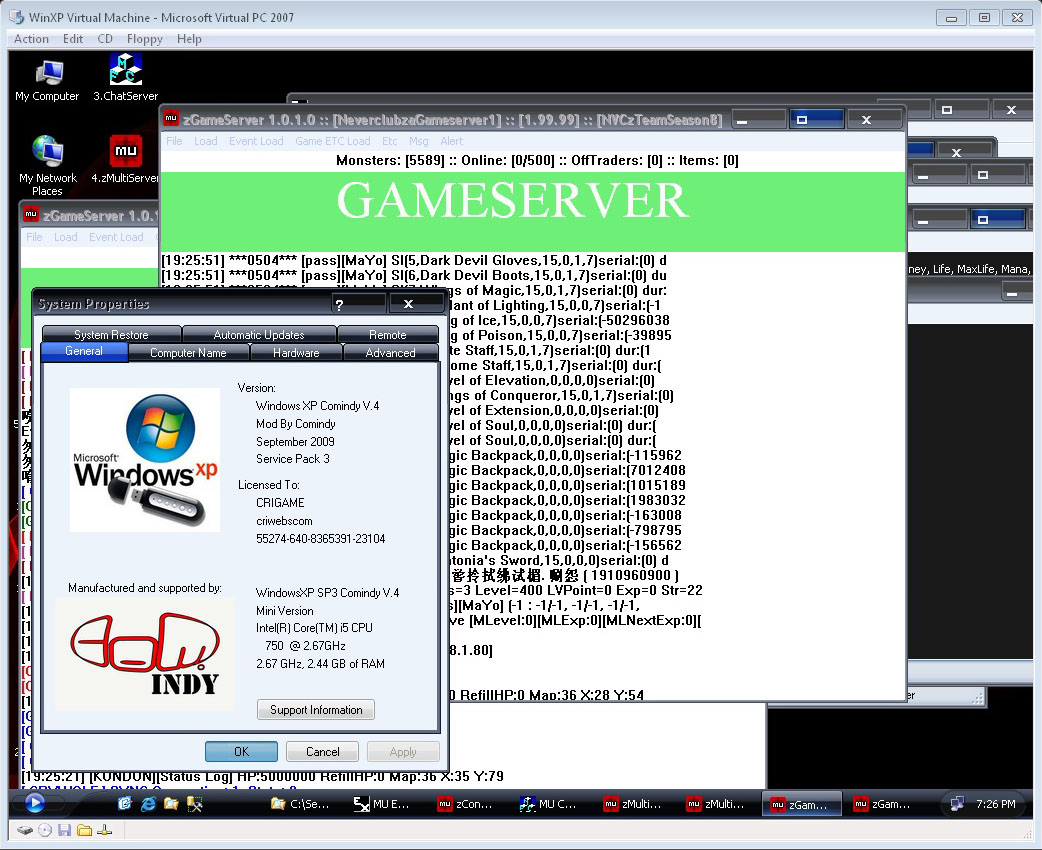Click the 7:26 PM taskbar clock

click(x=995, y=804)
